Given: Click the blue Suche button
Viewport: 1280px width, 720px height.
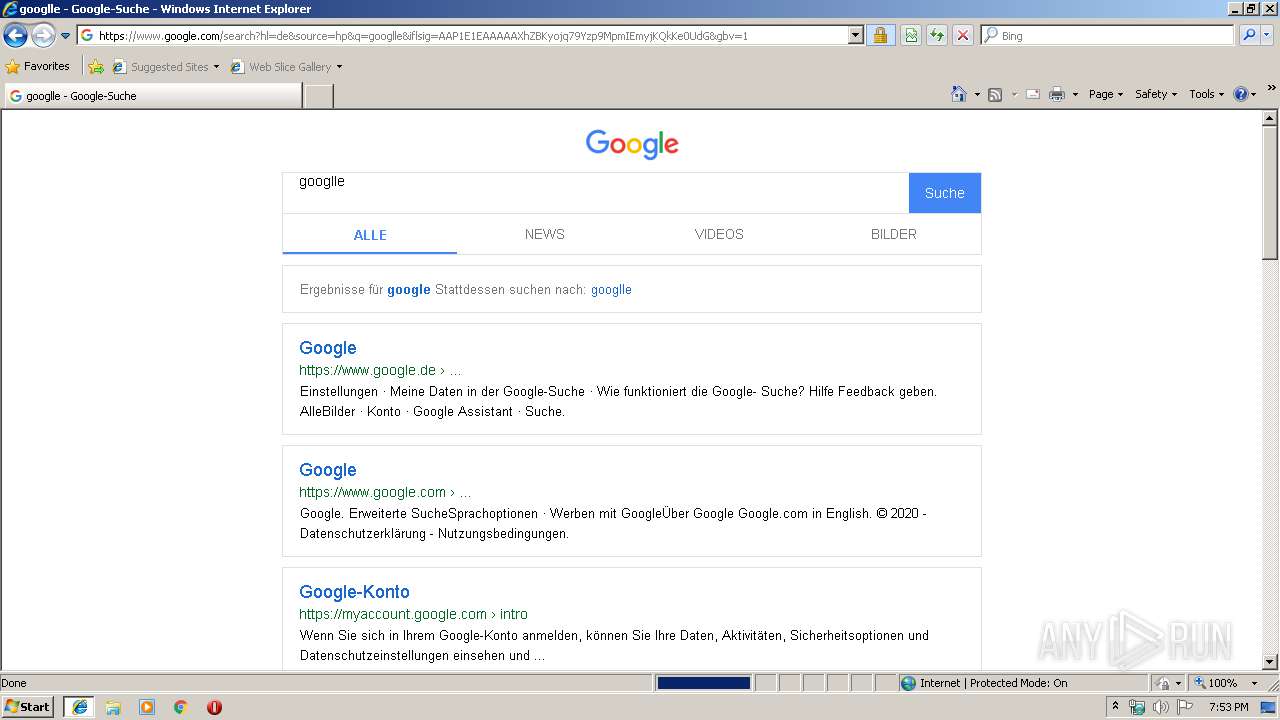Looking at the screenshot, I should pos(944,193).
